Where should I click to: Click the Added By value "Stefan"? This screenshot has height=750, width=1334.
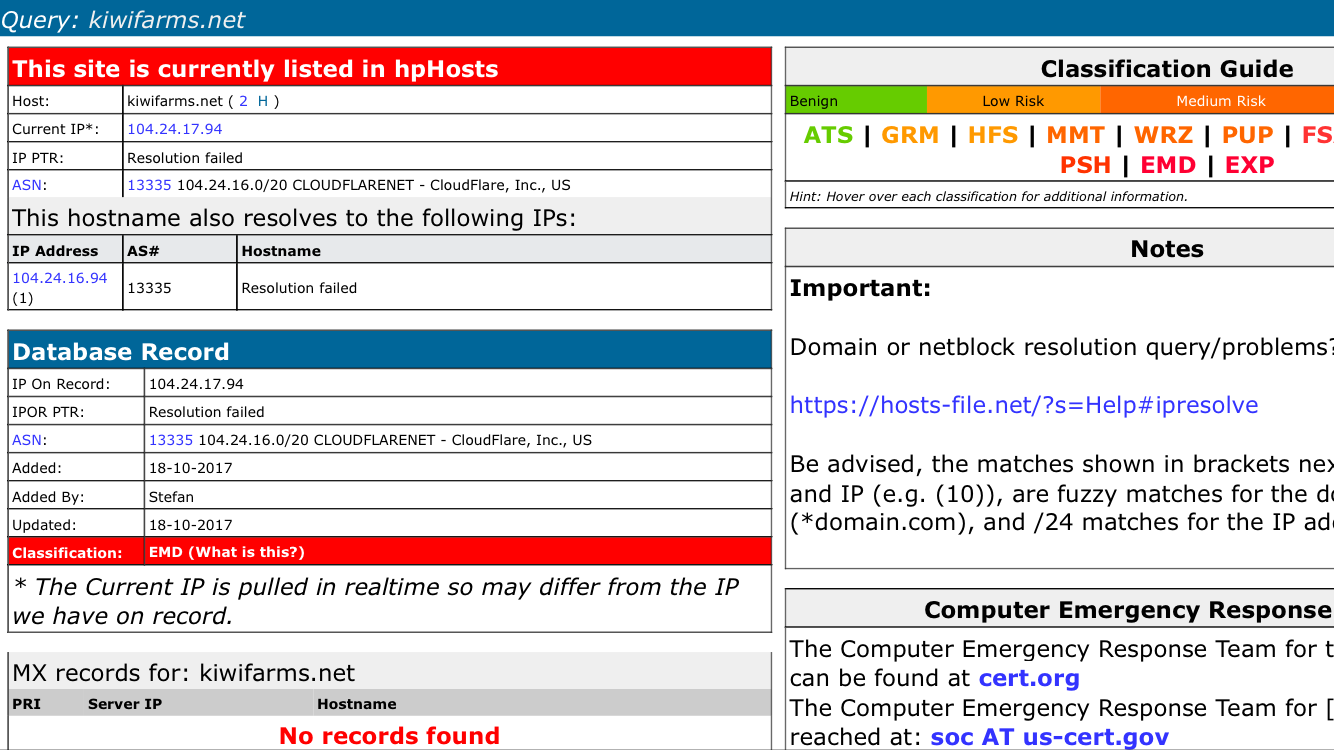point(171,497)
